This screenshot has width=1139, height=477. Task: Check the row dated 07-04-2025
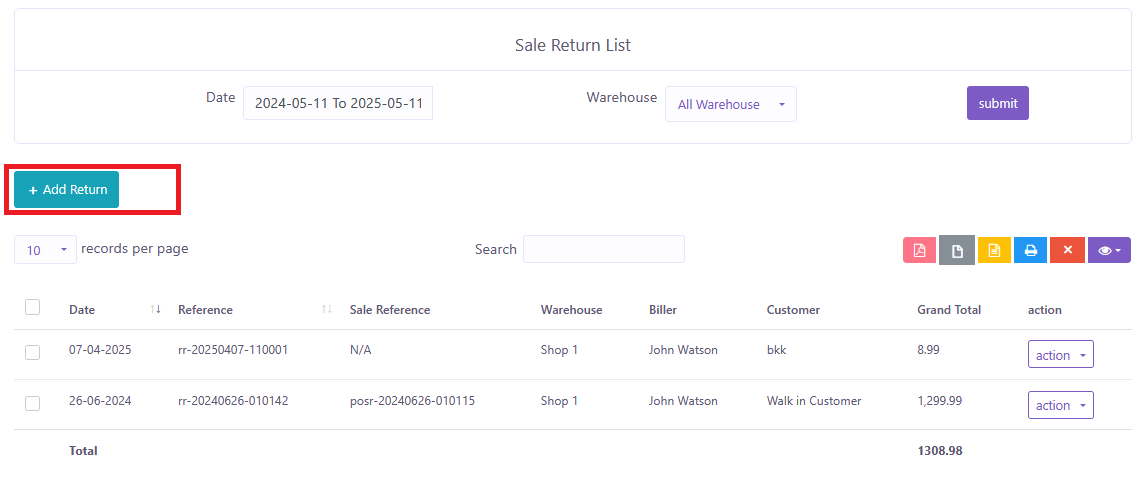pos(33,352)
